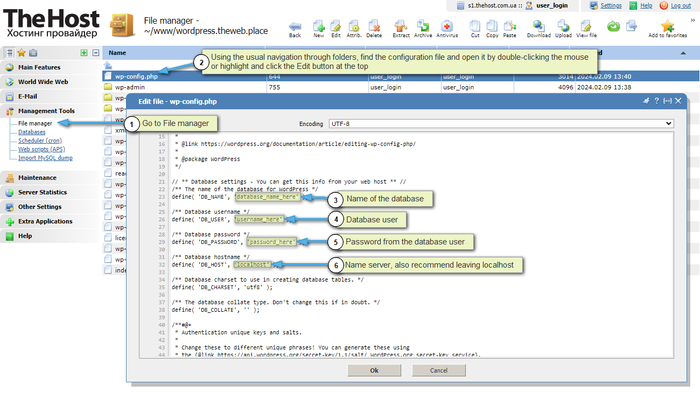
Task: Expand the Help section in sidebar
Action: [51, 236]
